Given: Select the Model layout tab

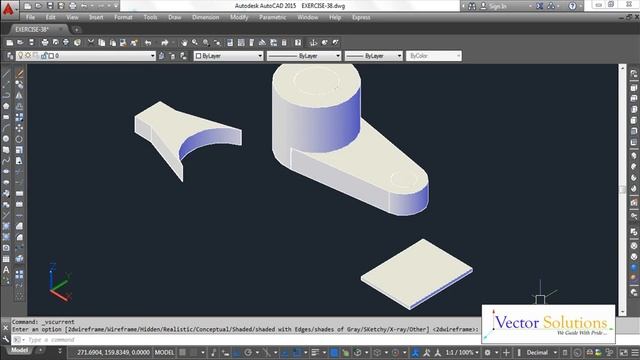Looking at the screenshot, I should tap(19, 350).
